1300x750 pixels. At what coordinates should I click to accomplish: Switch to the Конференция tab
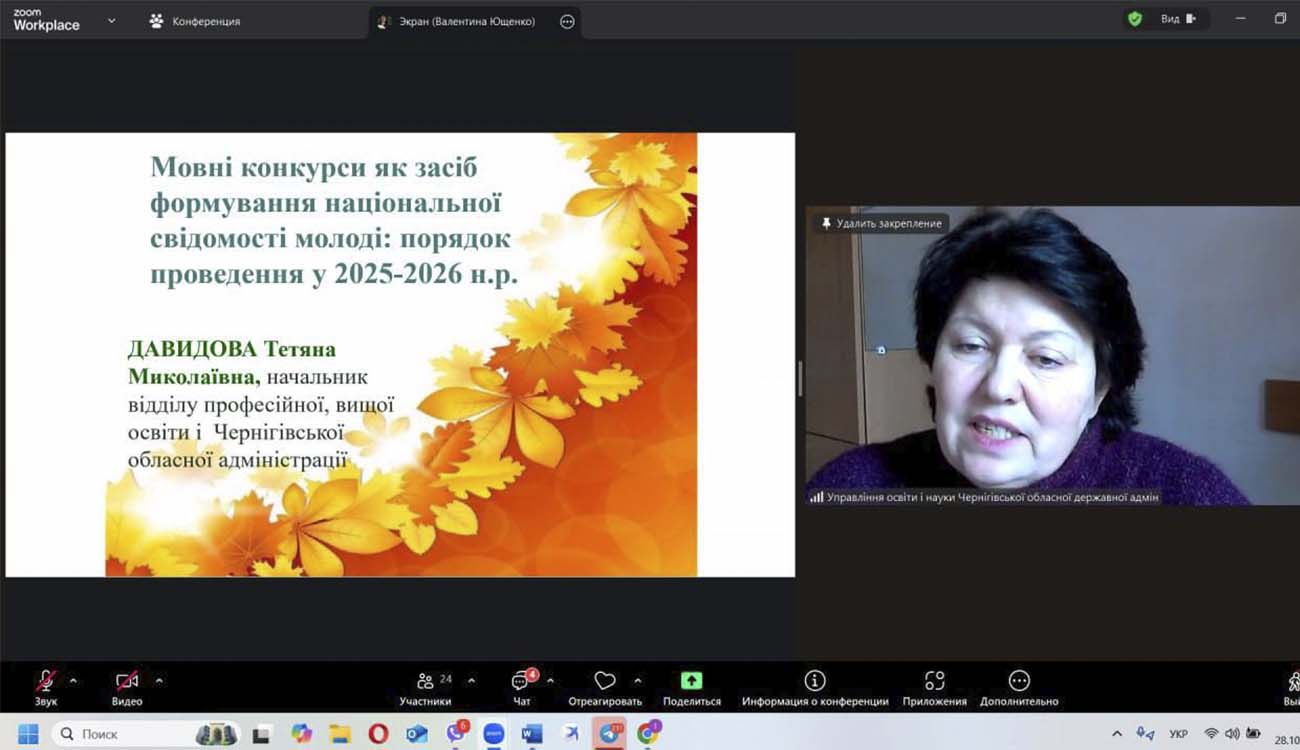pyautogui.click(x=195, y=21)
